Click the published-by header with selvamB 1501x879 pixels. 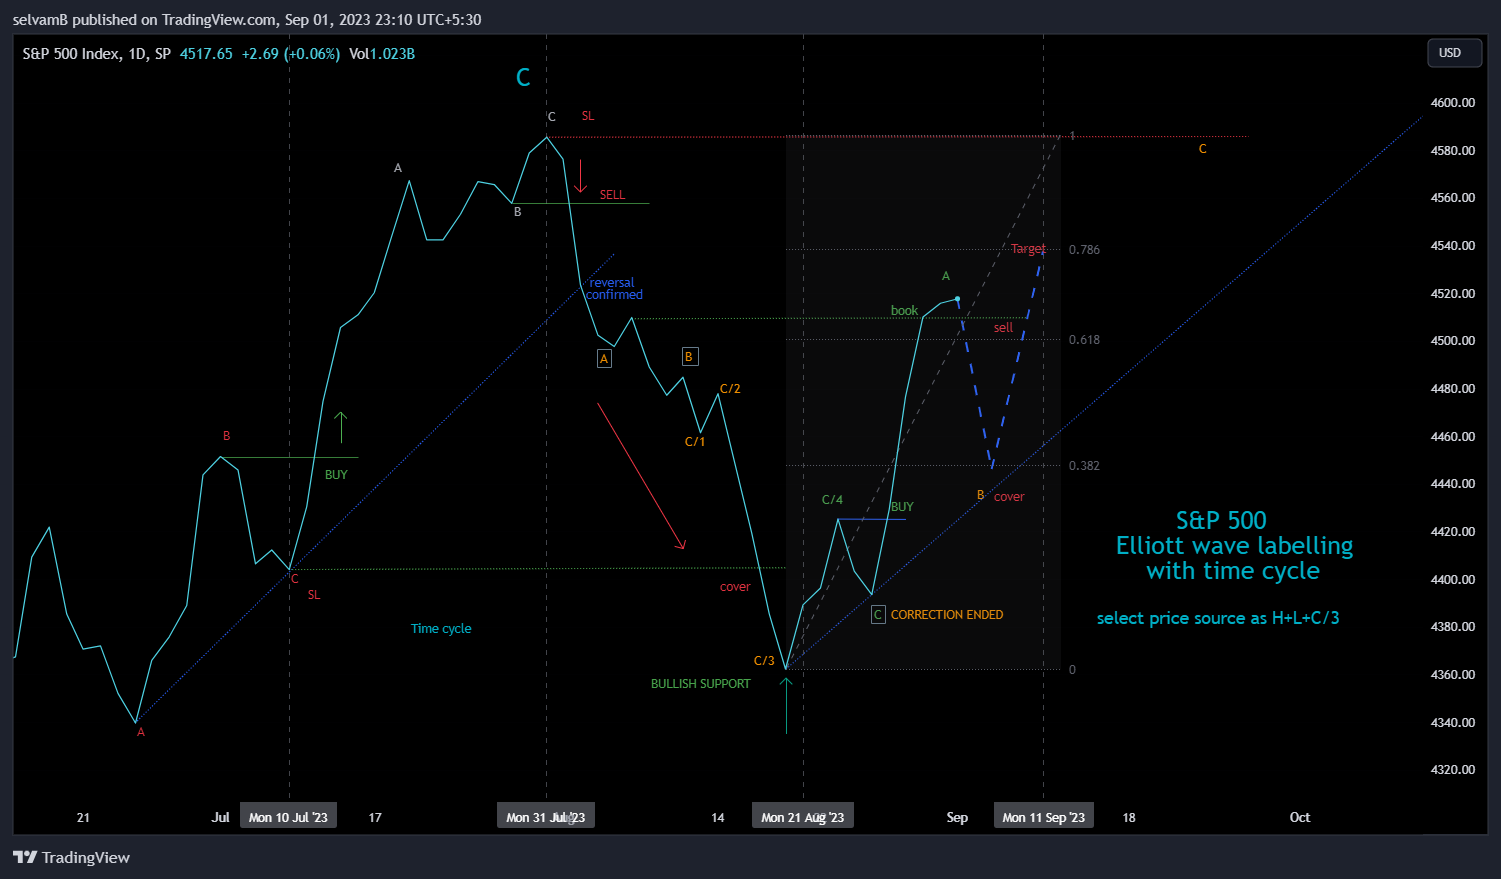pos(247,19)
